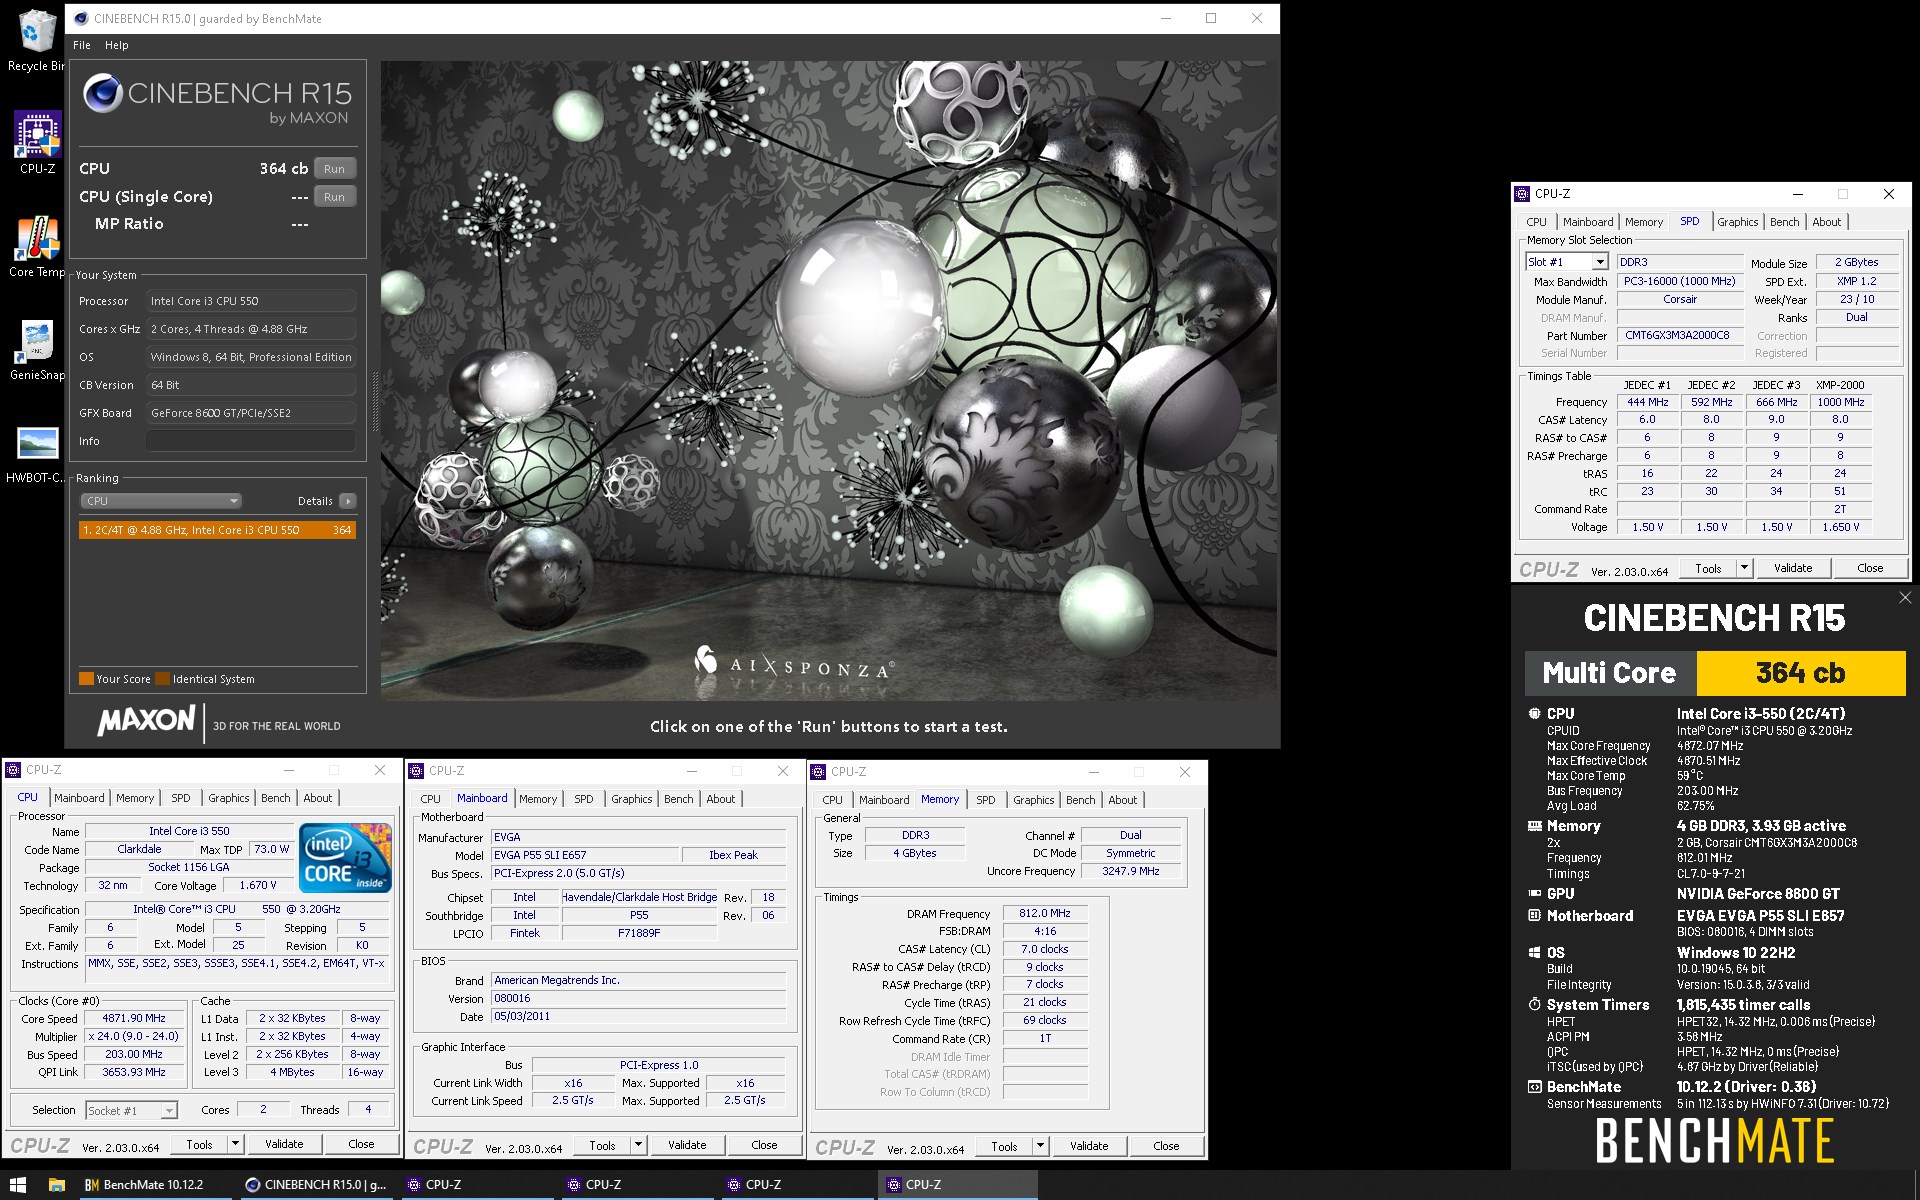Open the CPU-Z desktop shortcut icon

[37, 142]
